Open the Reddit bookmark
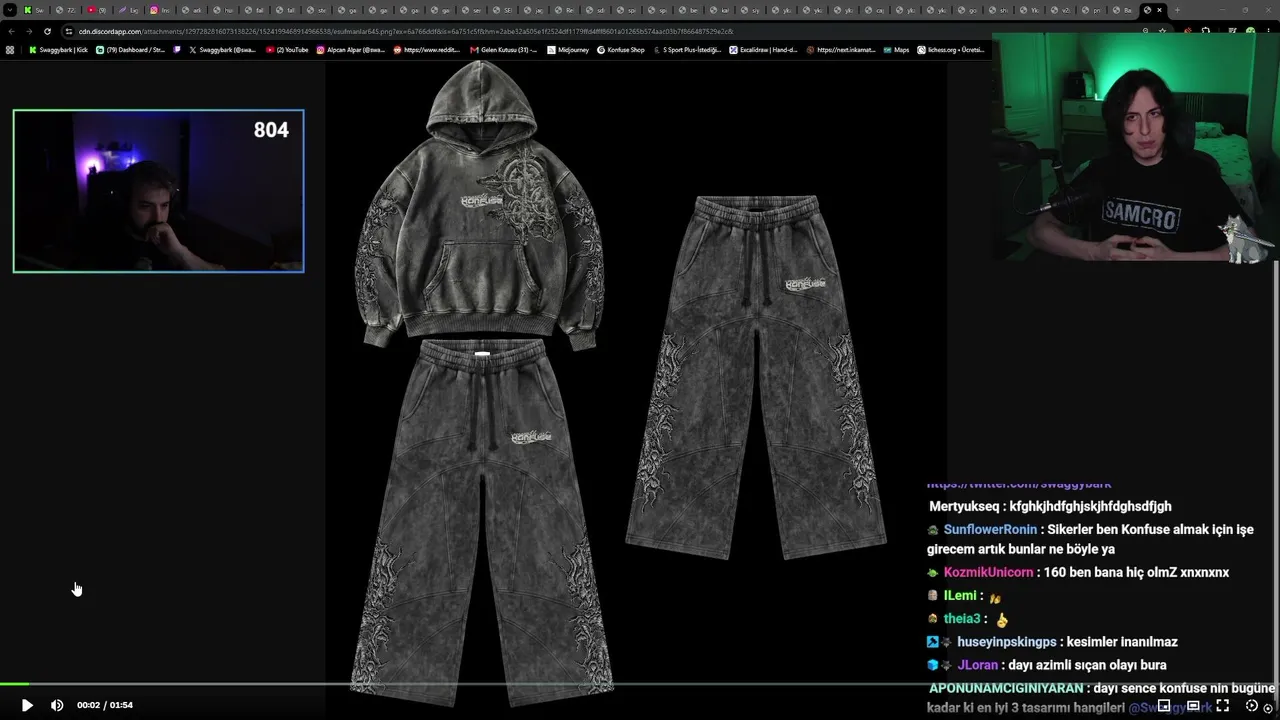Image resolution: width=1280 pixels, height=720 pixels. tap(427, 49)
